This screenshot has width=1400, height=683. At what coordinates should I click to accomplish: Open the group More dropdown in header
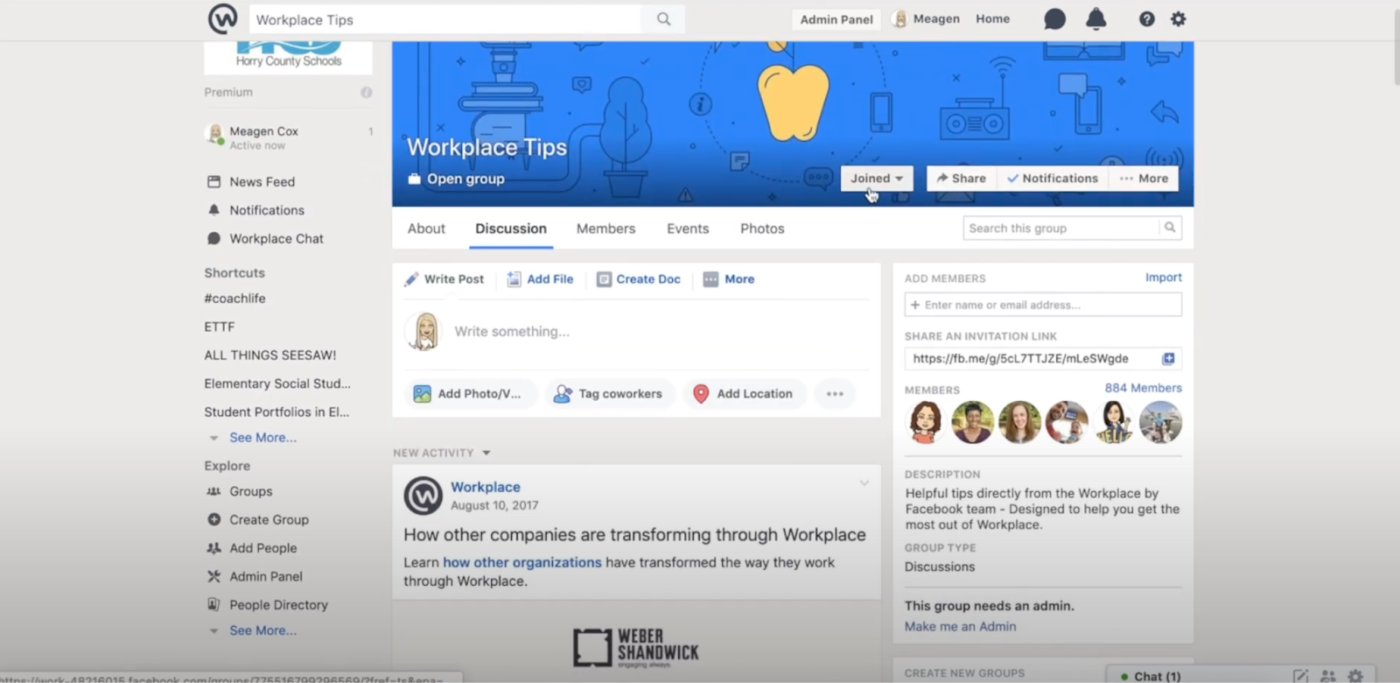1143,178
